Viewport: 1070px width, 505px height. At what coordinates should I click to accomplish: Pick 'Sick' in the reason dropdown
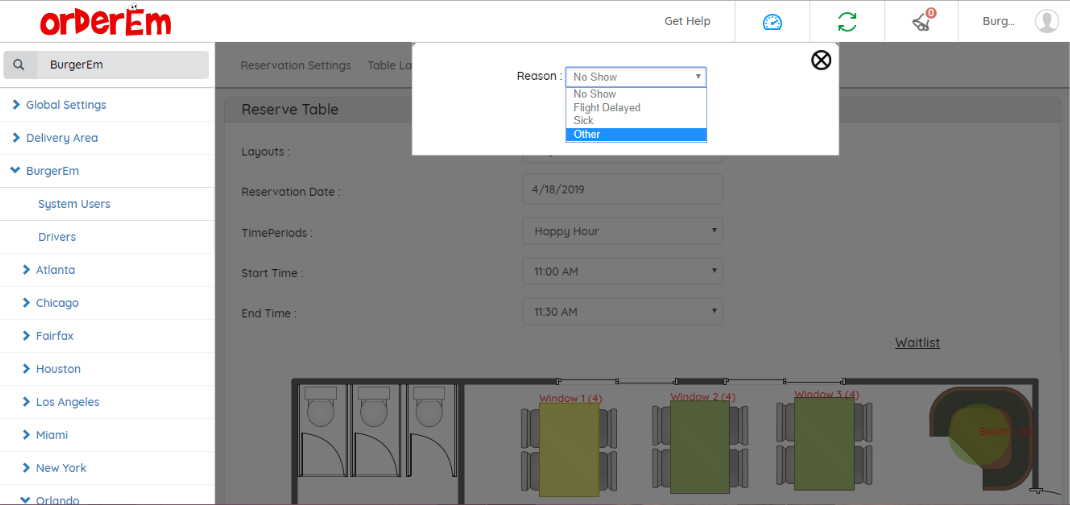coord(635,120)
